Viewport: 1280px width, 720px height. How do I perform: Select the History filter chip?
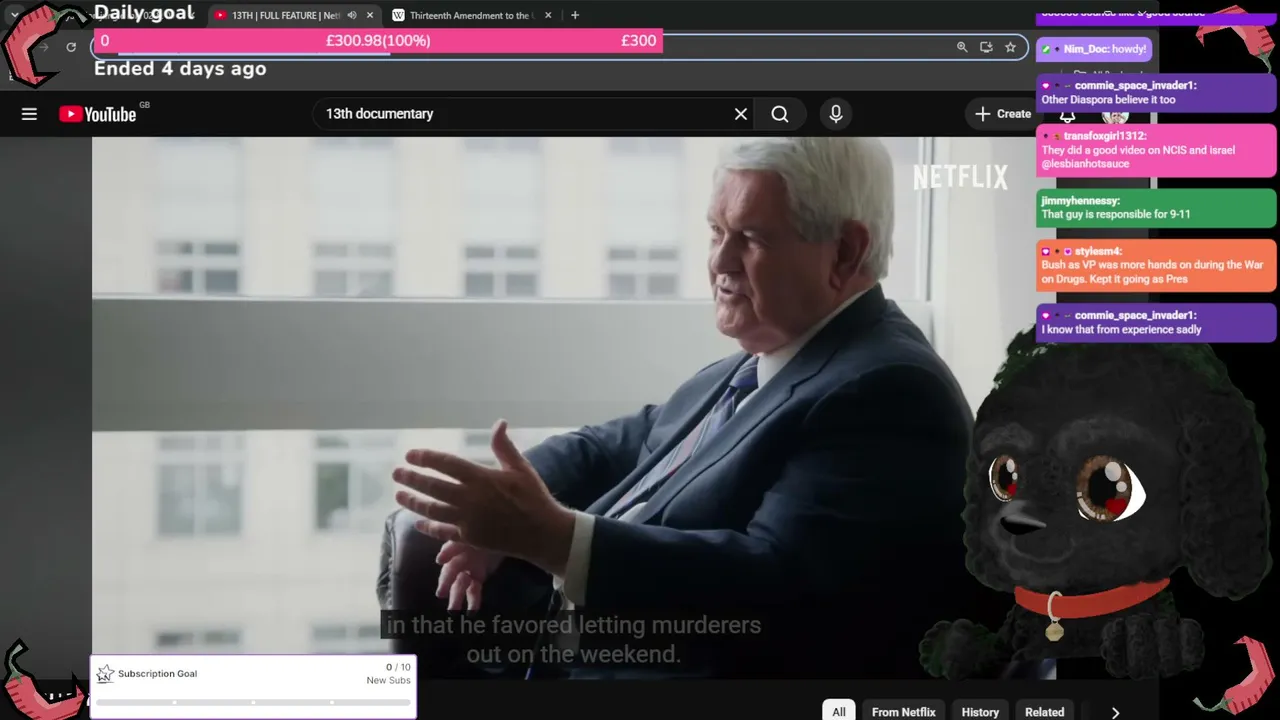980,712
